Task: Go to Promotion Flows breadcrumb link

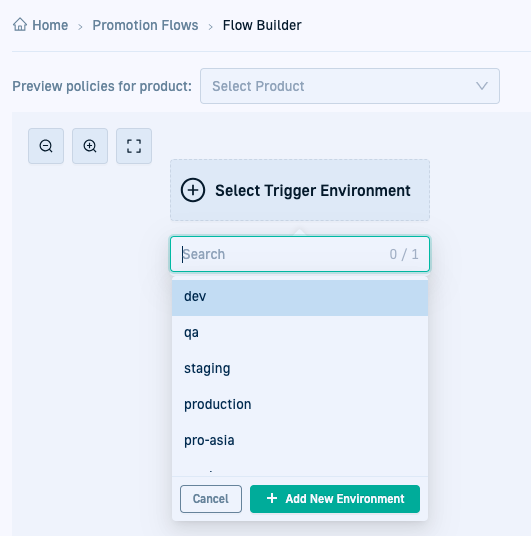Action: point(145,25)
